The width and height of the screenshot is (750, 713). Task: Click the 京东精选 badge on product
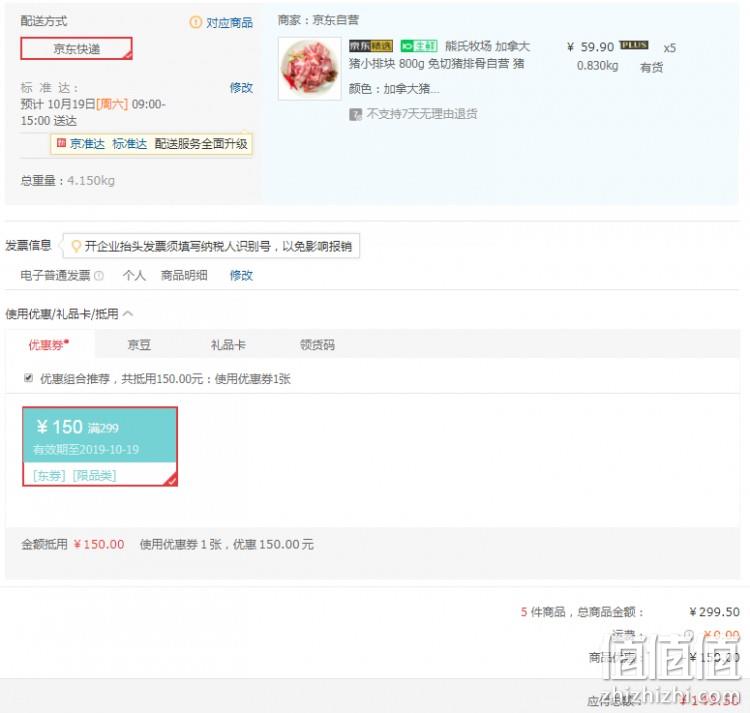point(371,46)
